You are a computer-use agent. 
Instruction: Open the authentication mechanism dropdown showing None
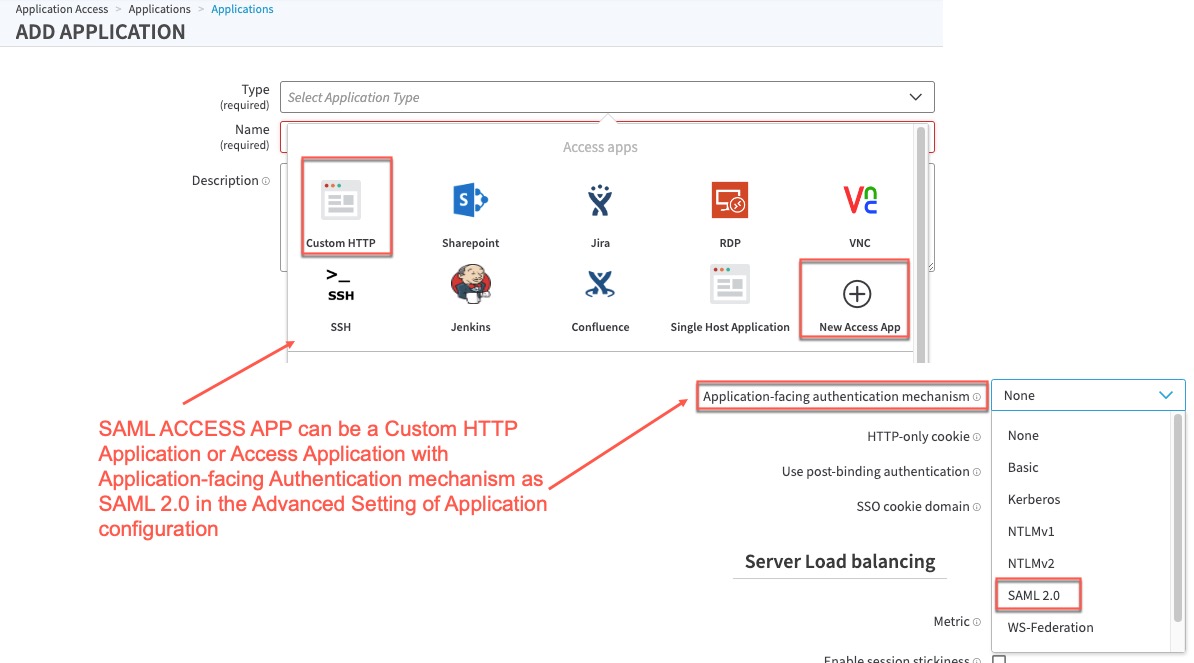tap(1088, 395)
